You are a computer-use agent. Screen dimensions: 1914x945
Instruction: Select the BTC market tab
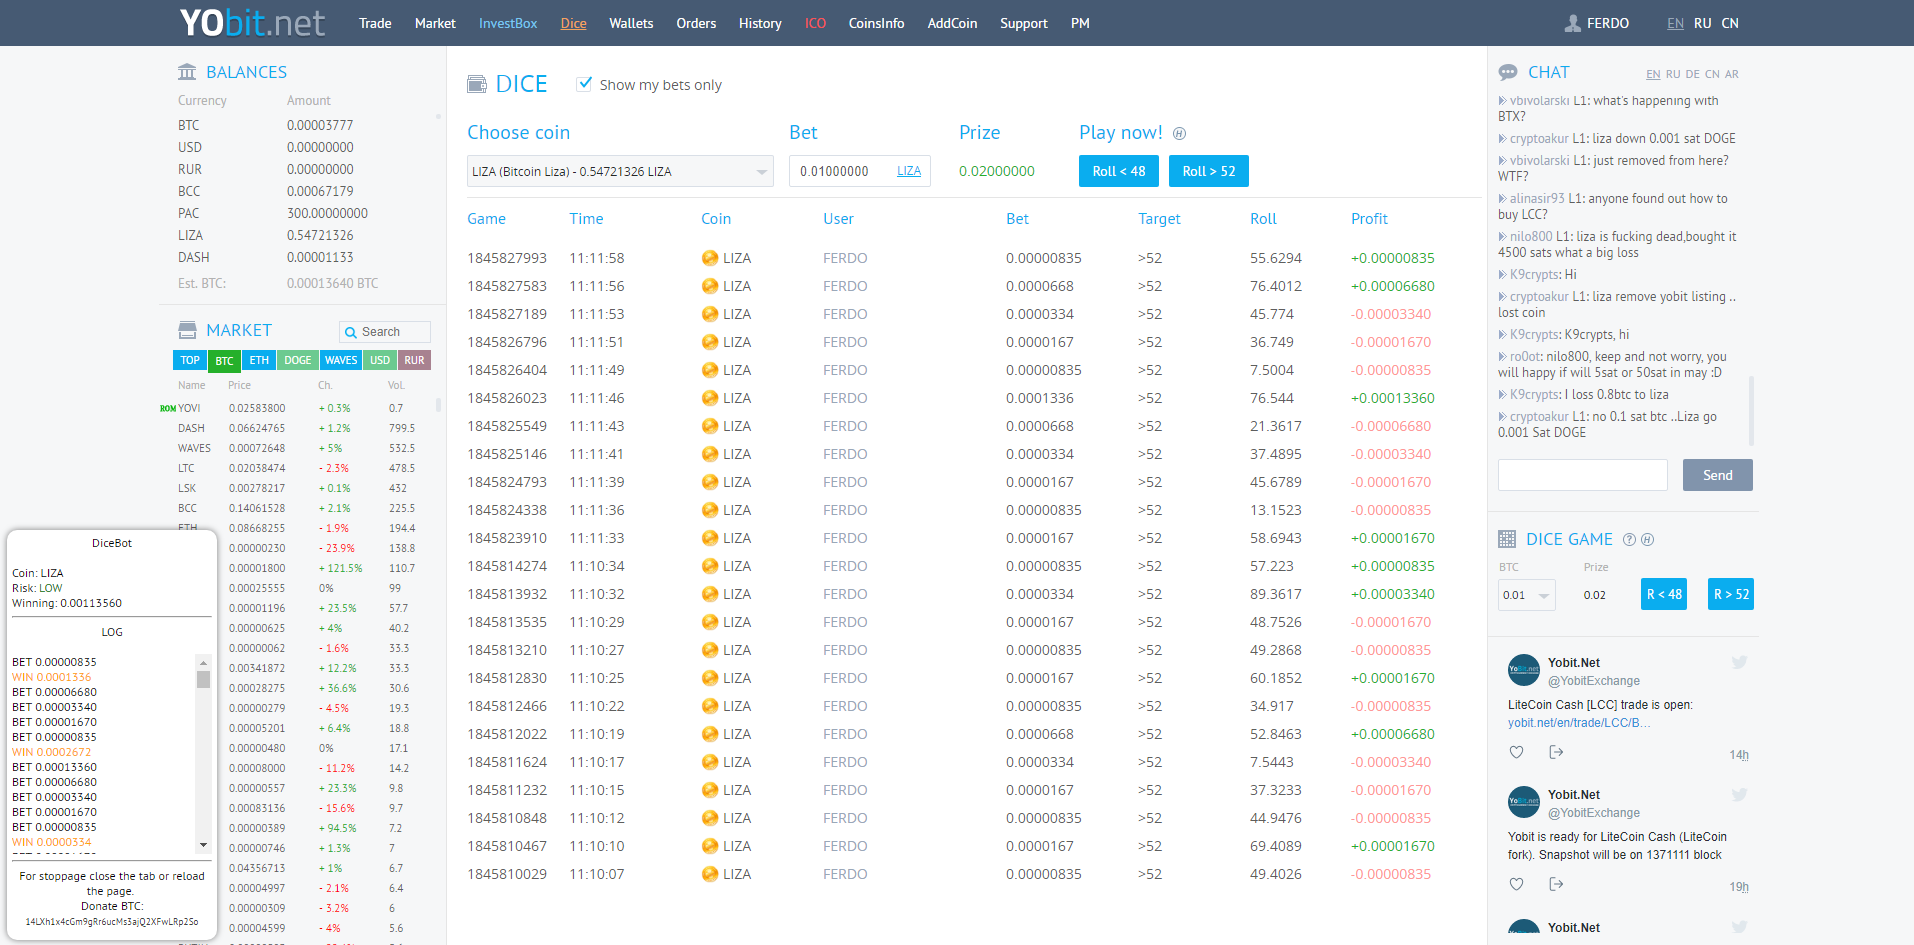224,361
